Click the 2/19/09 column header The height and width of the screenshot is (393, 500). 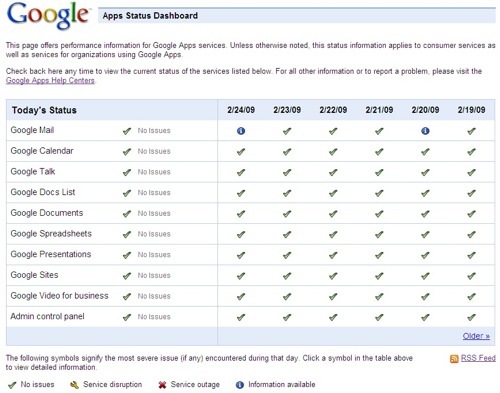471,110
